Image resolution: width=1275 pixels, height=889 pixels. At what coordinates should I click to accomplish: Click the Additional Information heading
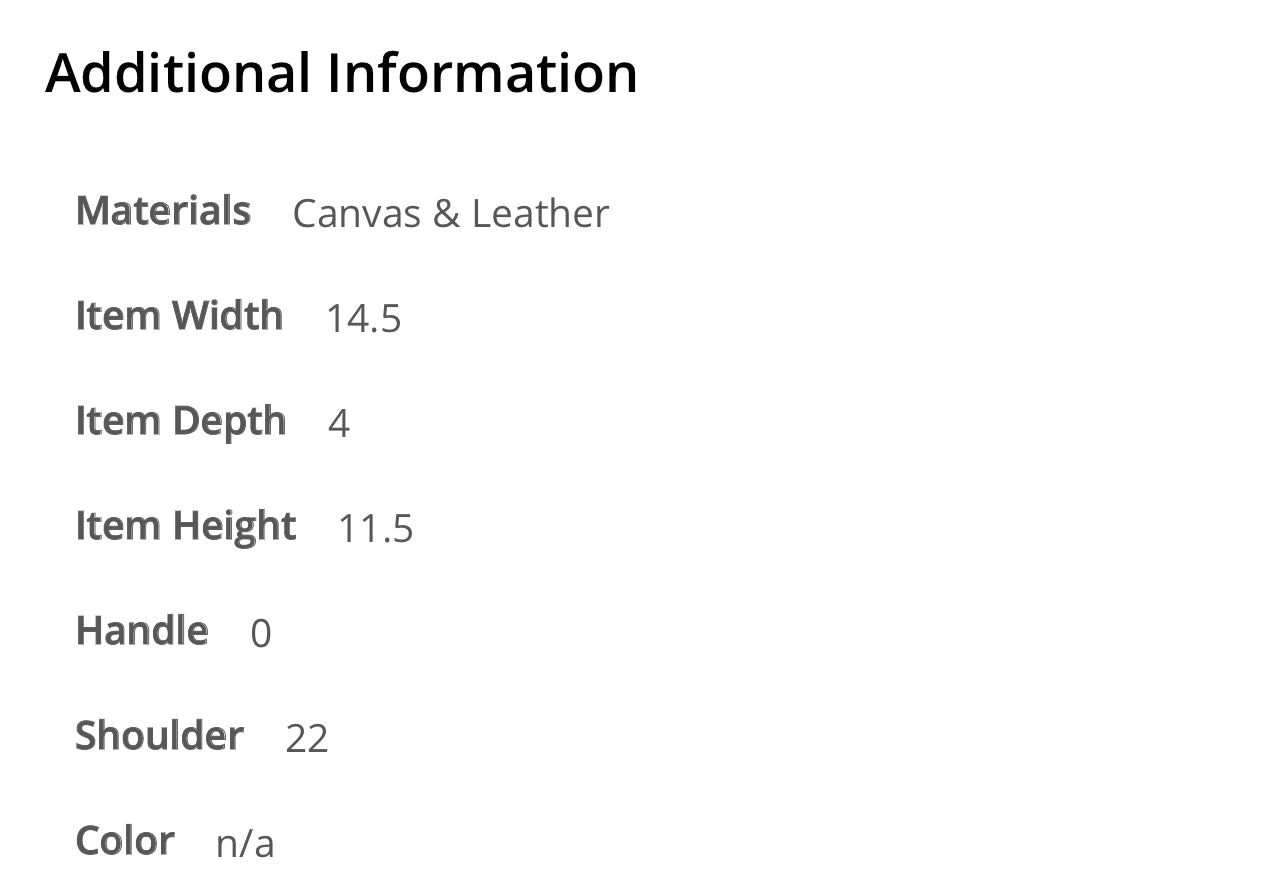point(341,73)
